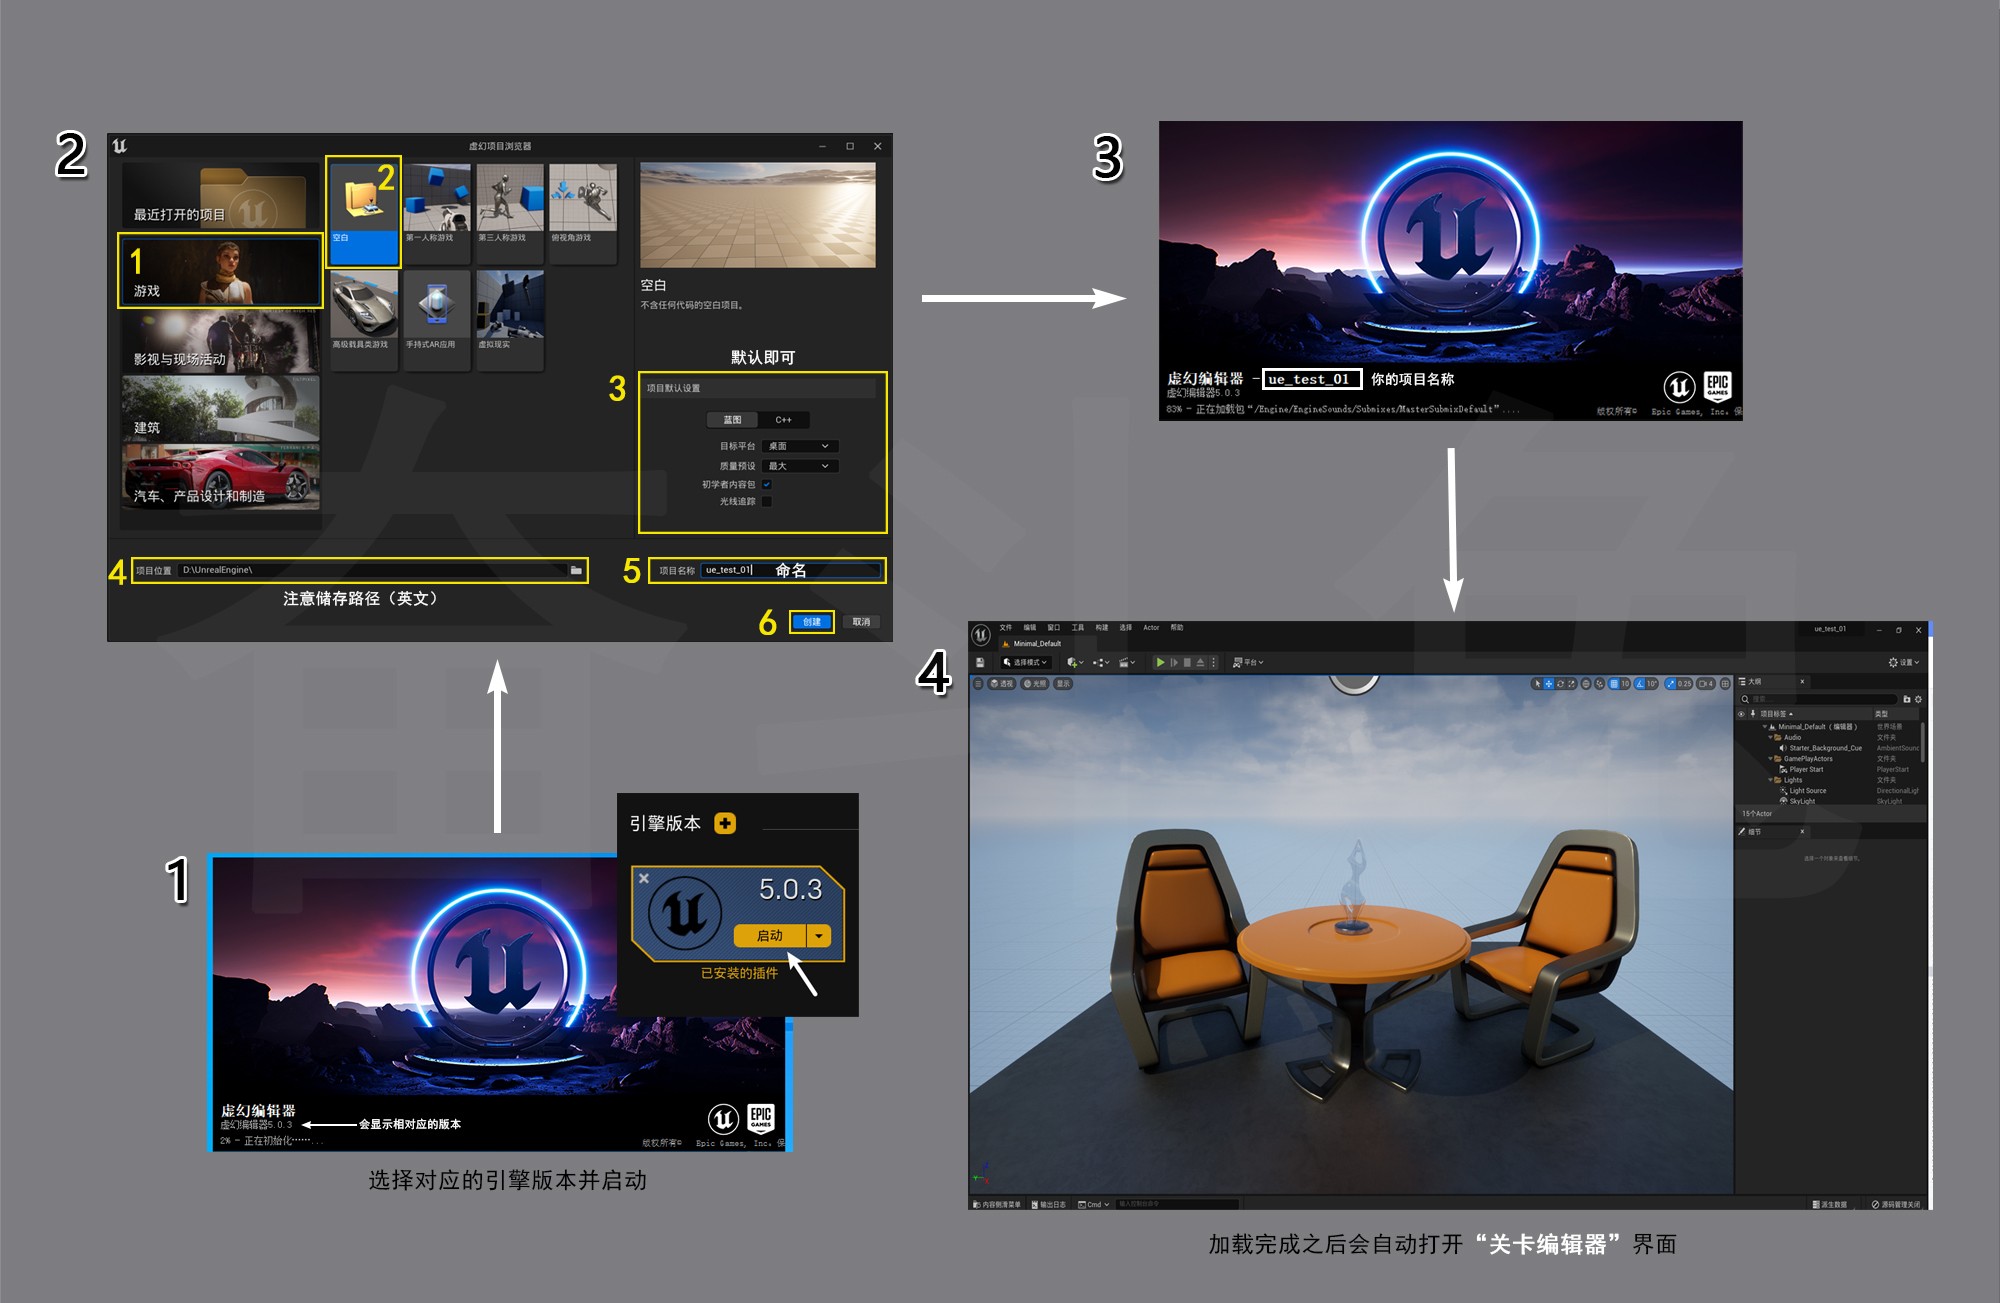Click dropdown arrow next to 启动 button

pyautogui.click(x=819, y=936)
